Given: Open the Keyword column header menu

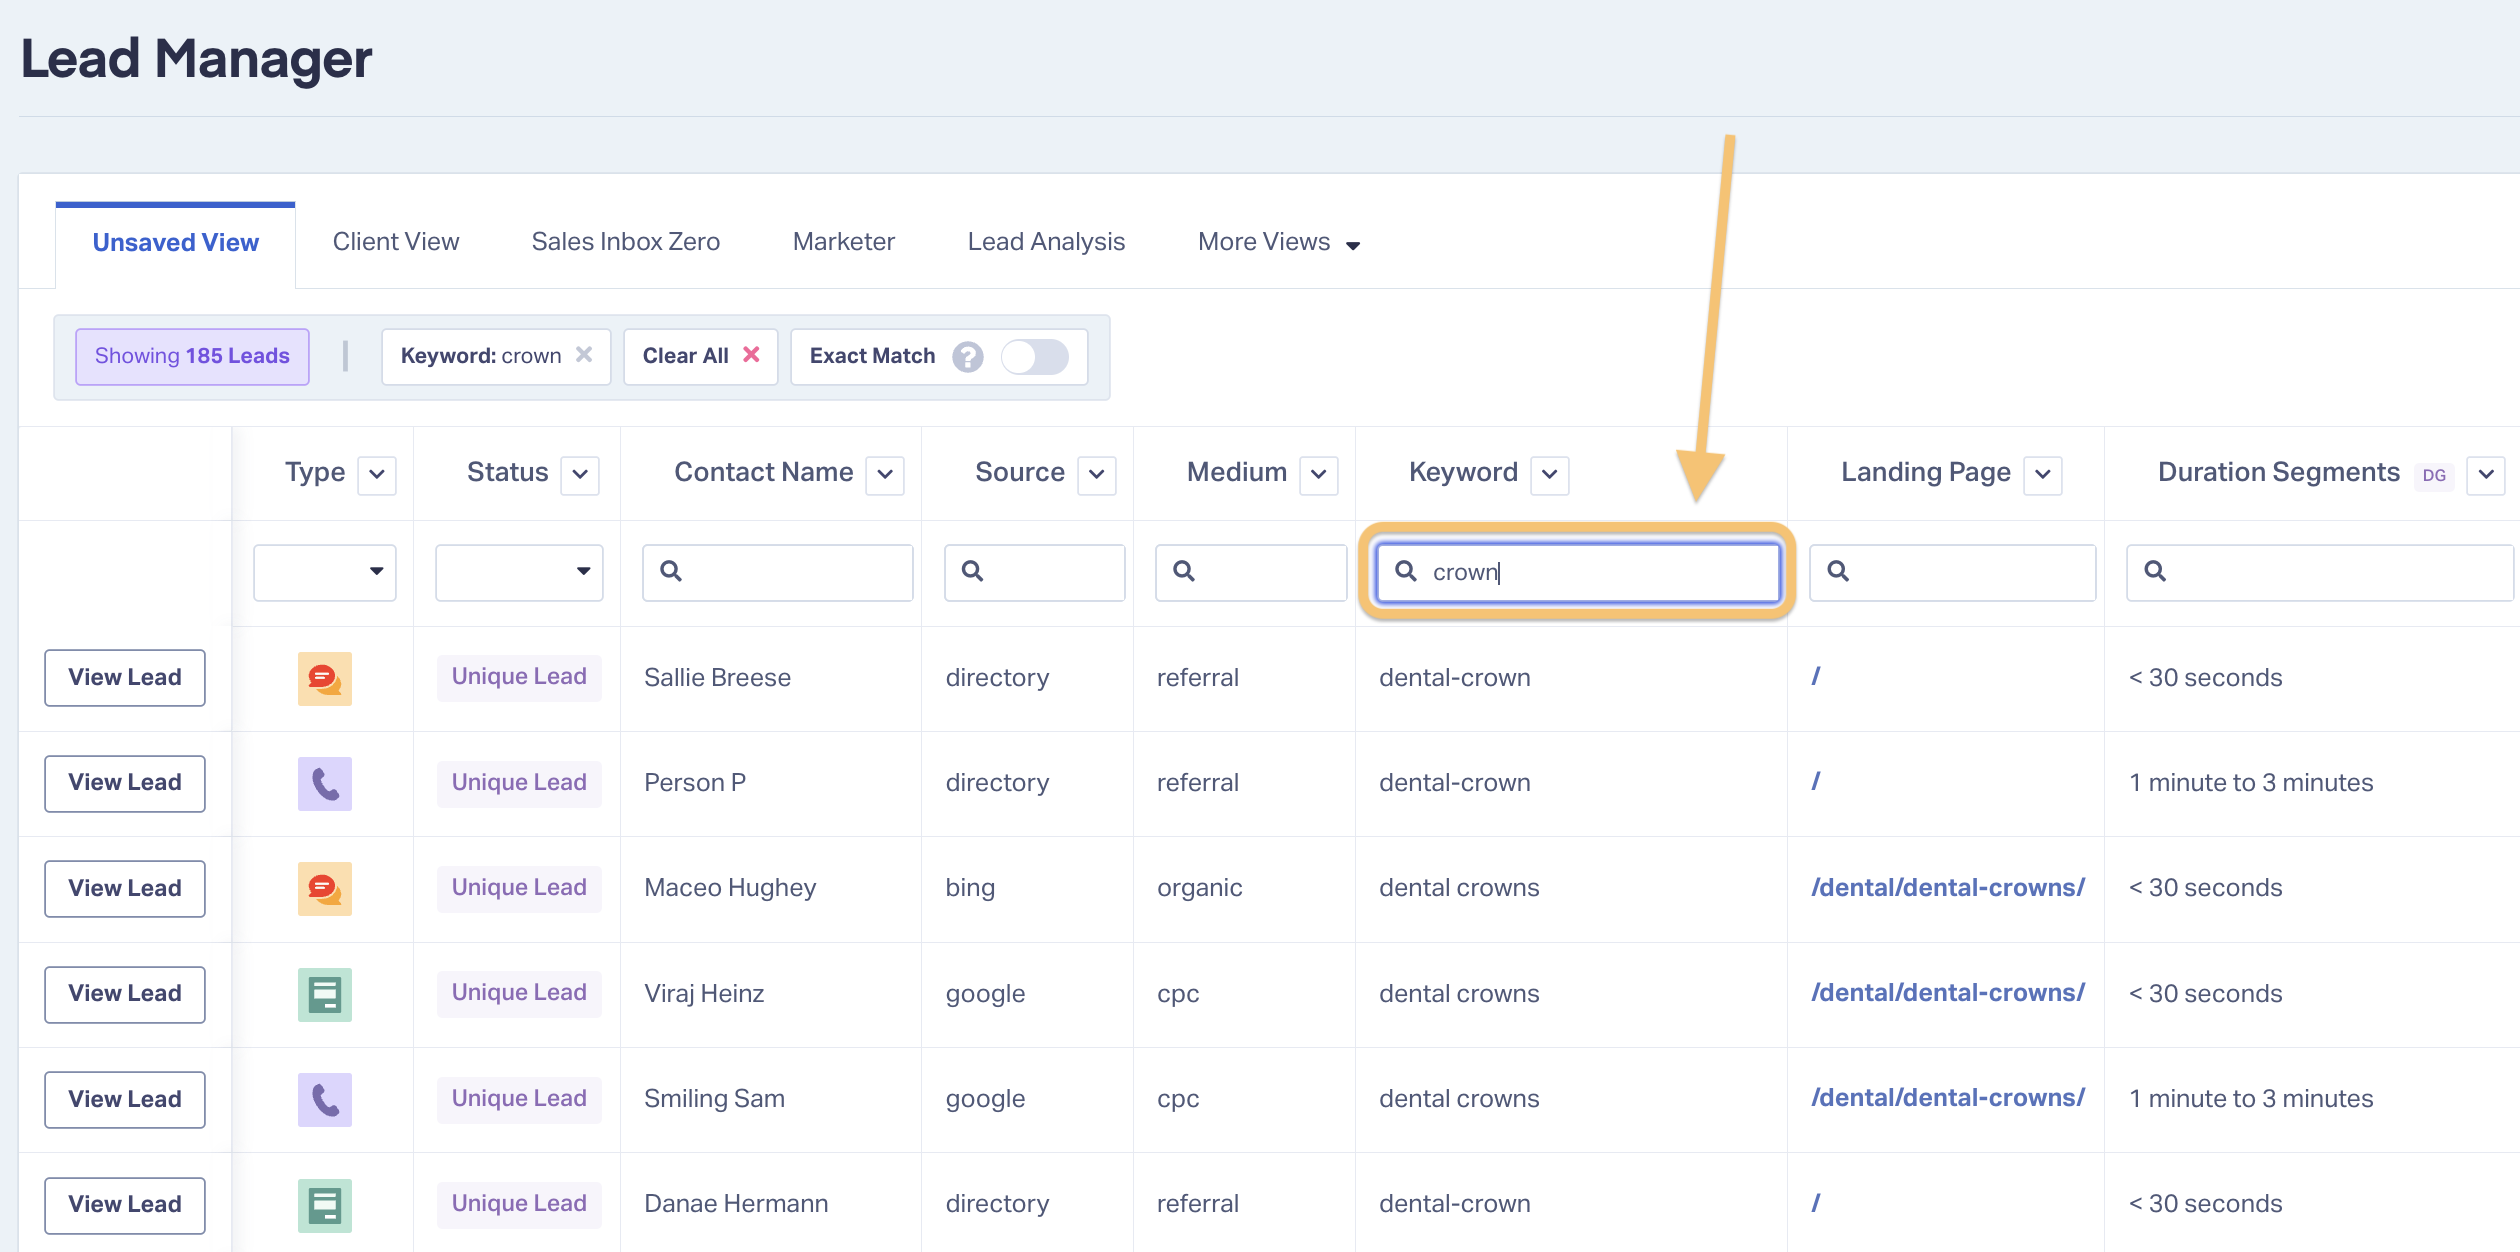Looking at the screenshot, I should [1550, 475].
